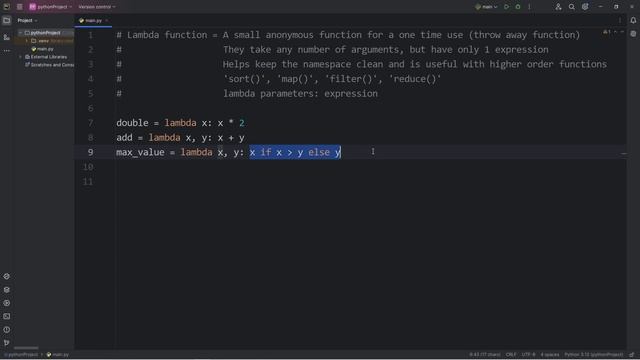Click project panel horizontal scrollbar
Image resolution: width=640 pixels, height=360 pixels.
coord(26,348)
